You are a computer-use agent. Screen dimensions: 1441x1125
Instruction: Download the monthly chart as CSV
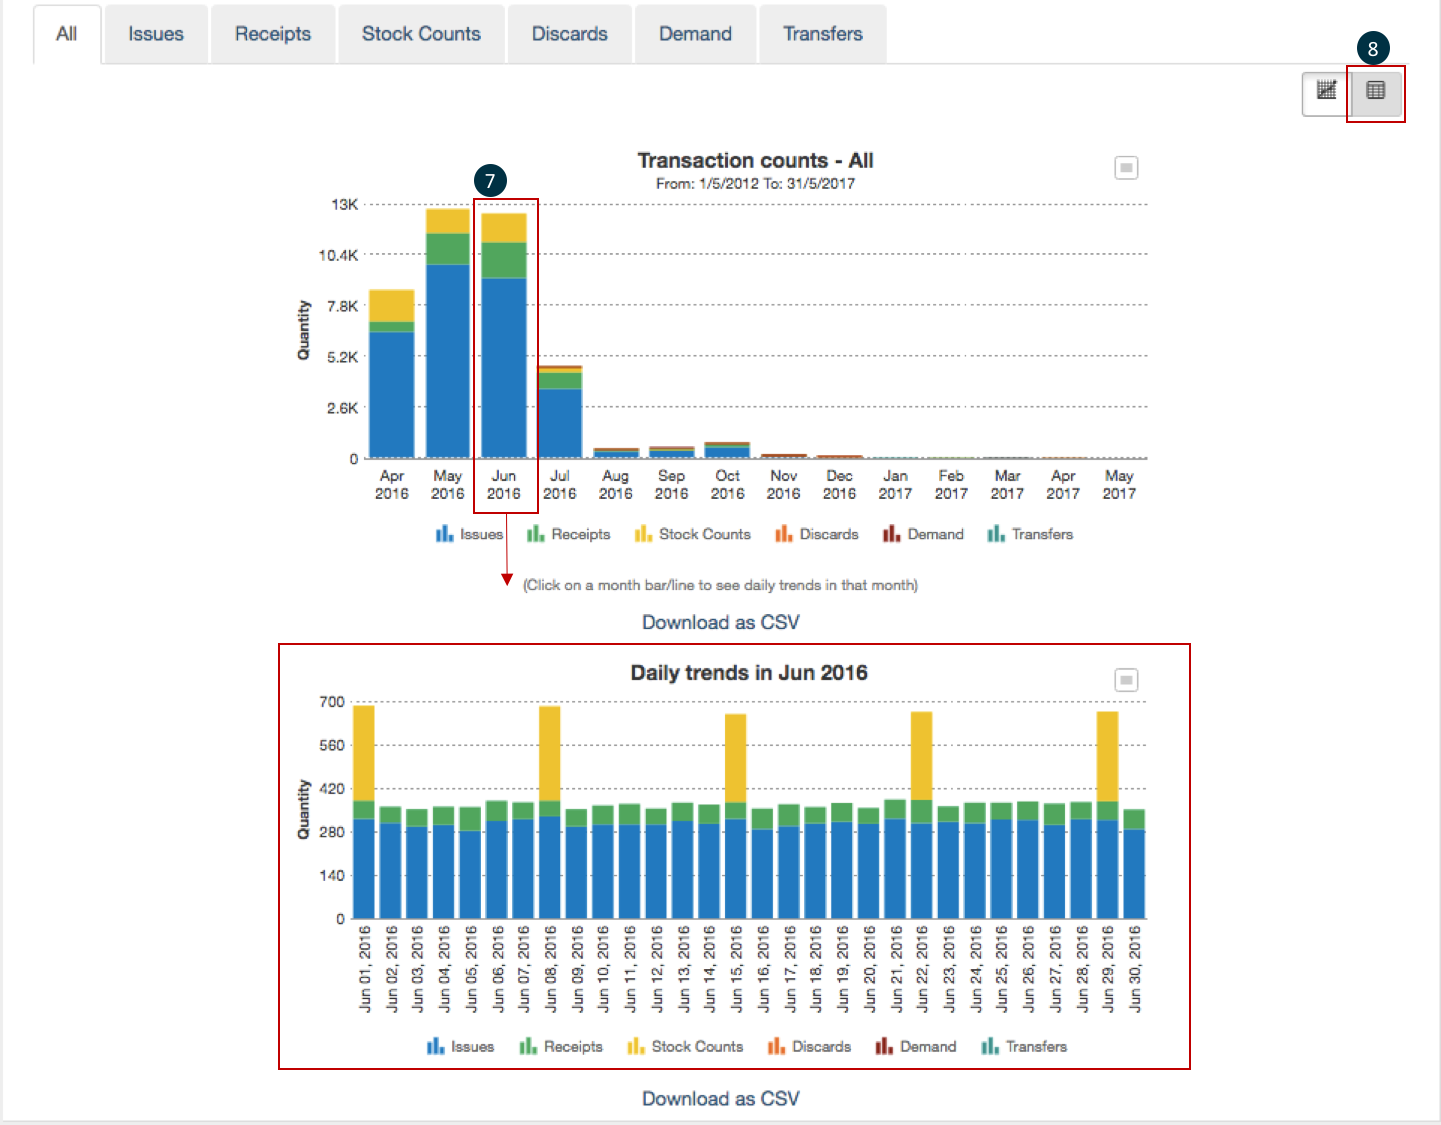point(720,622)
